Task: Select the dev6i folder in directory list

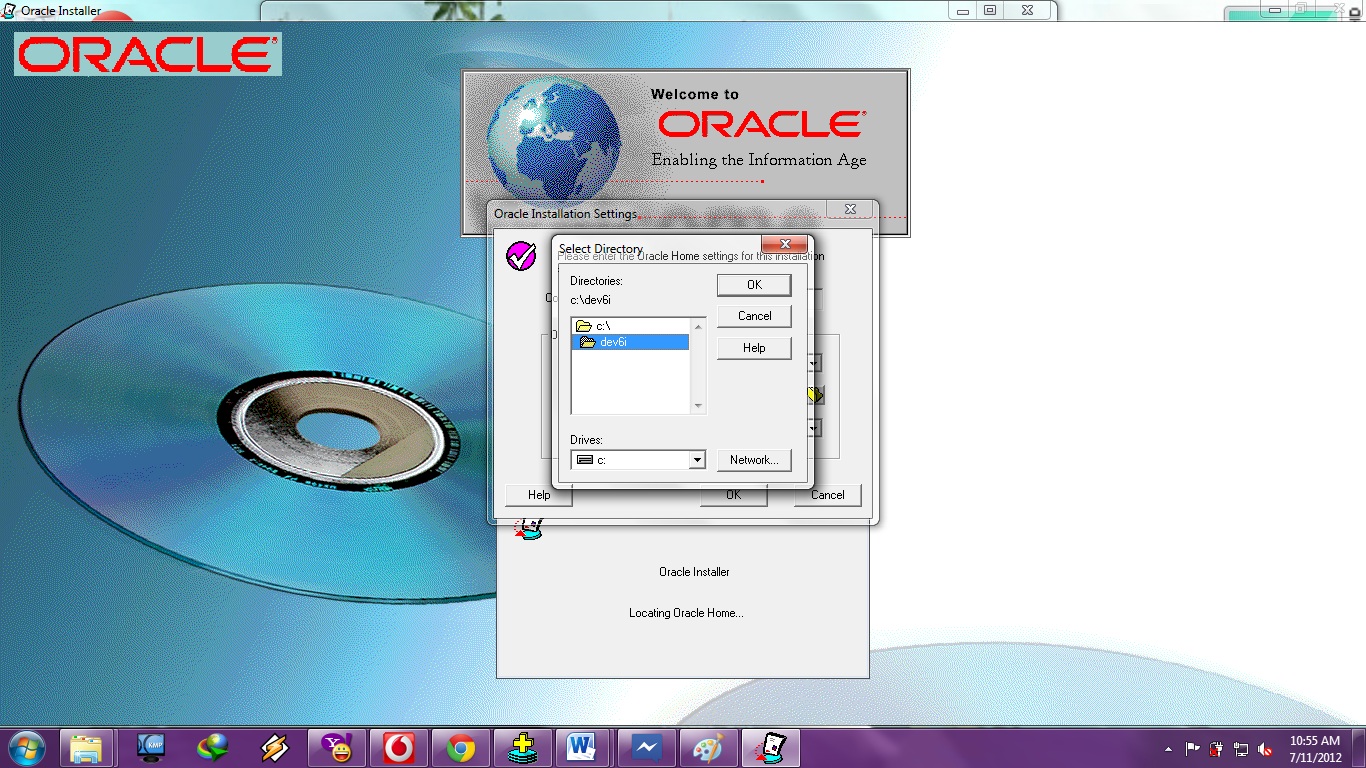Action: (630, 342)
